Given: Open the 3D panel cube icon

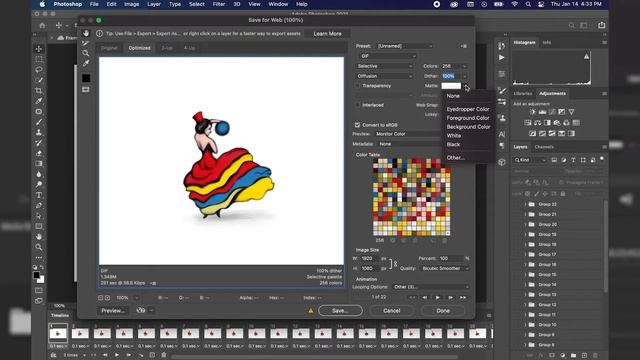Looking at the screenshot, I should pos(502,162).
